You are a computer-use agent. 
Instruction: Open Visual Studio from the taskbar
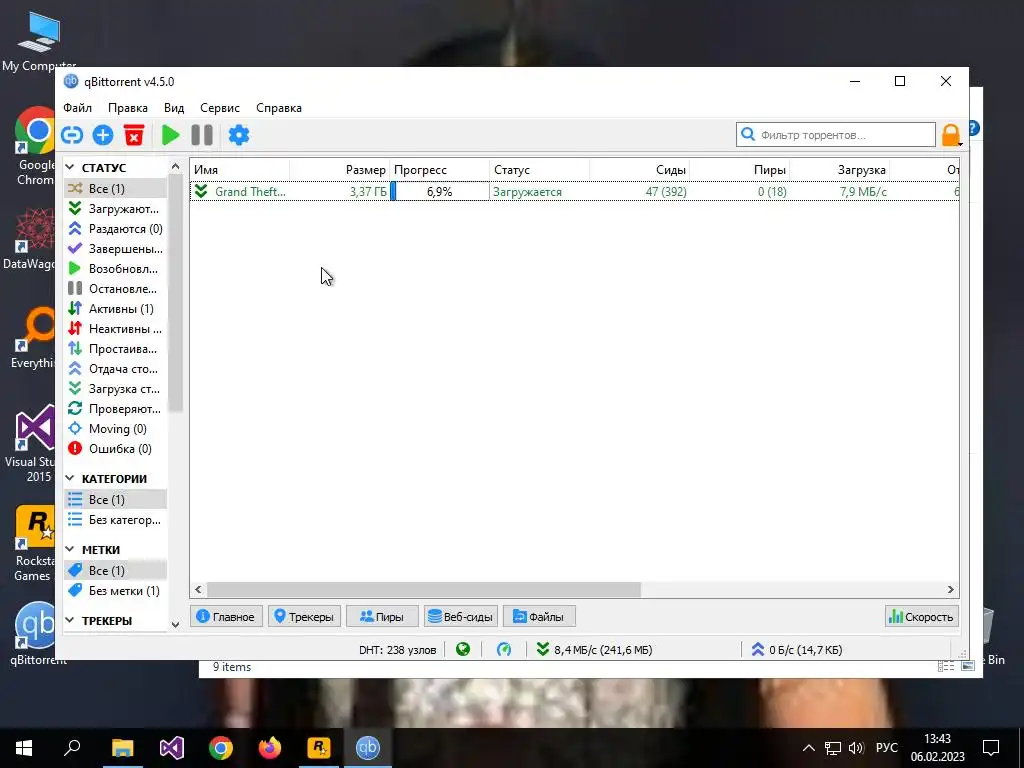[172, 748]
